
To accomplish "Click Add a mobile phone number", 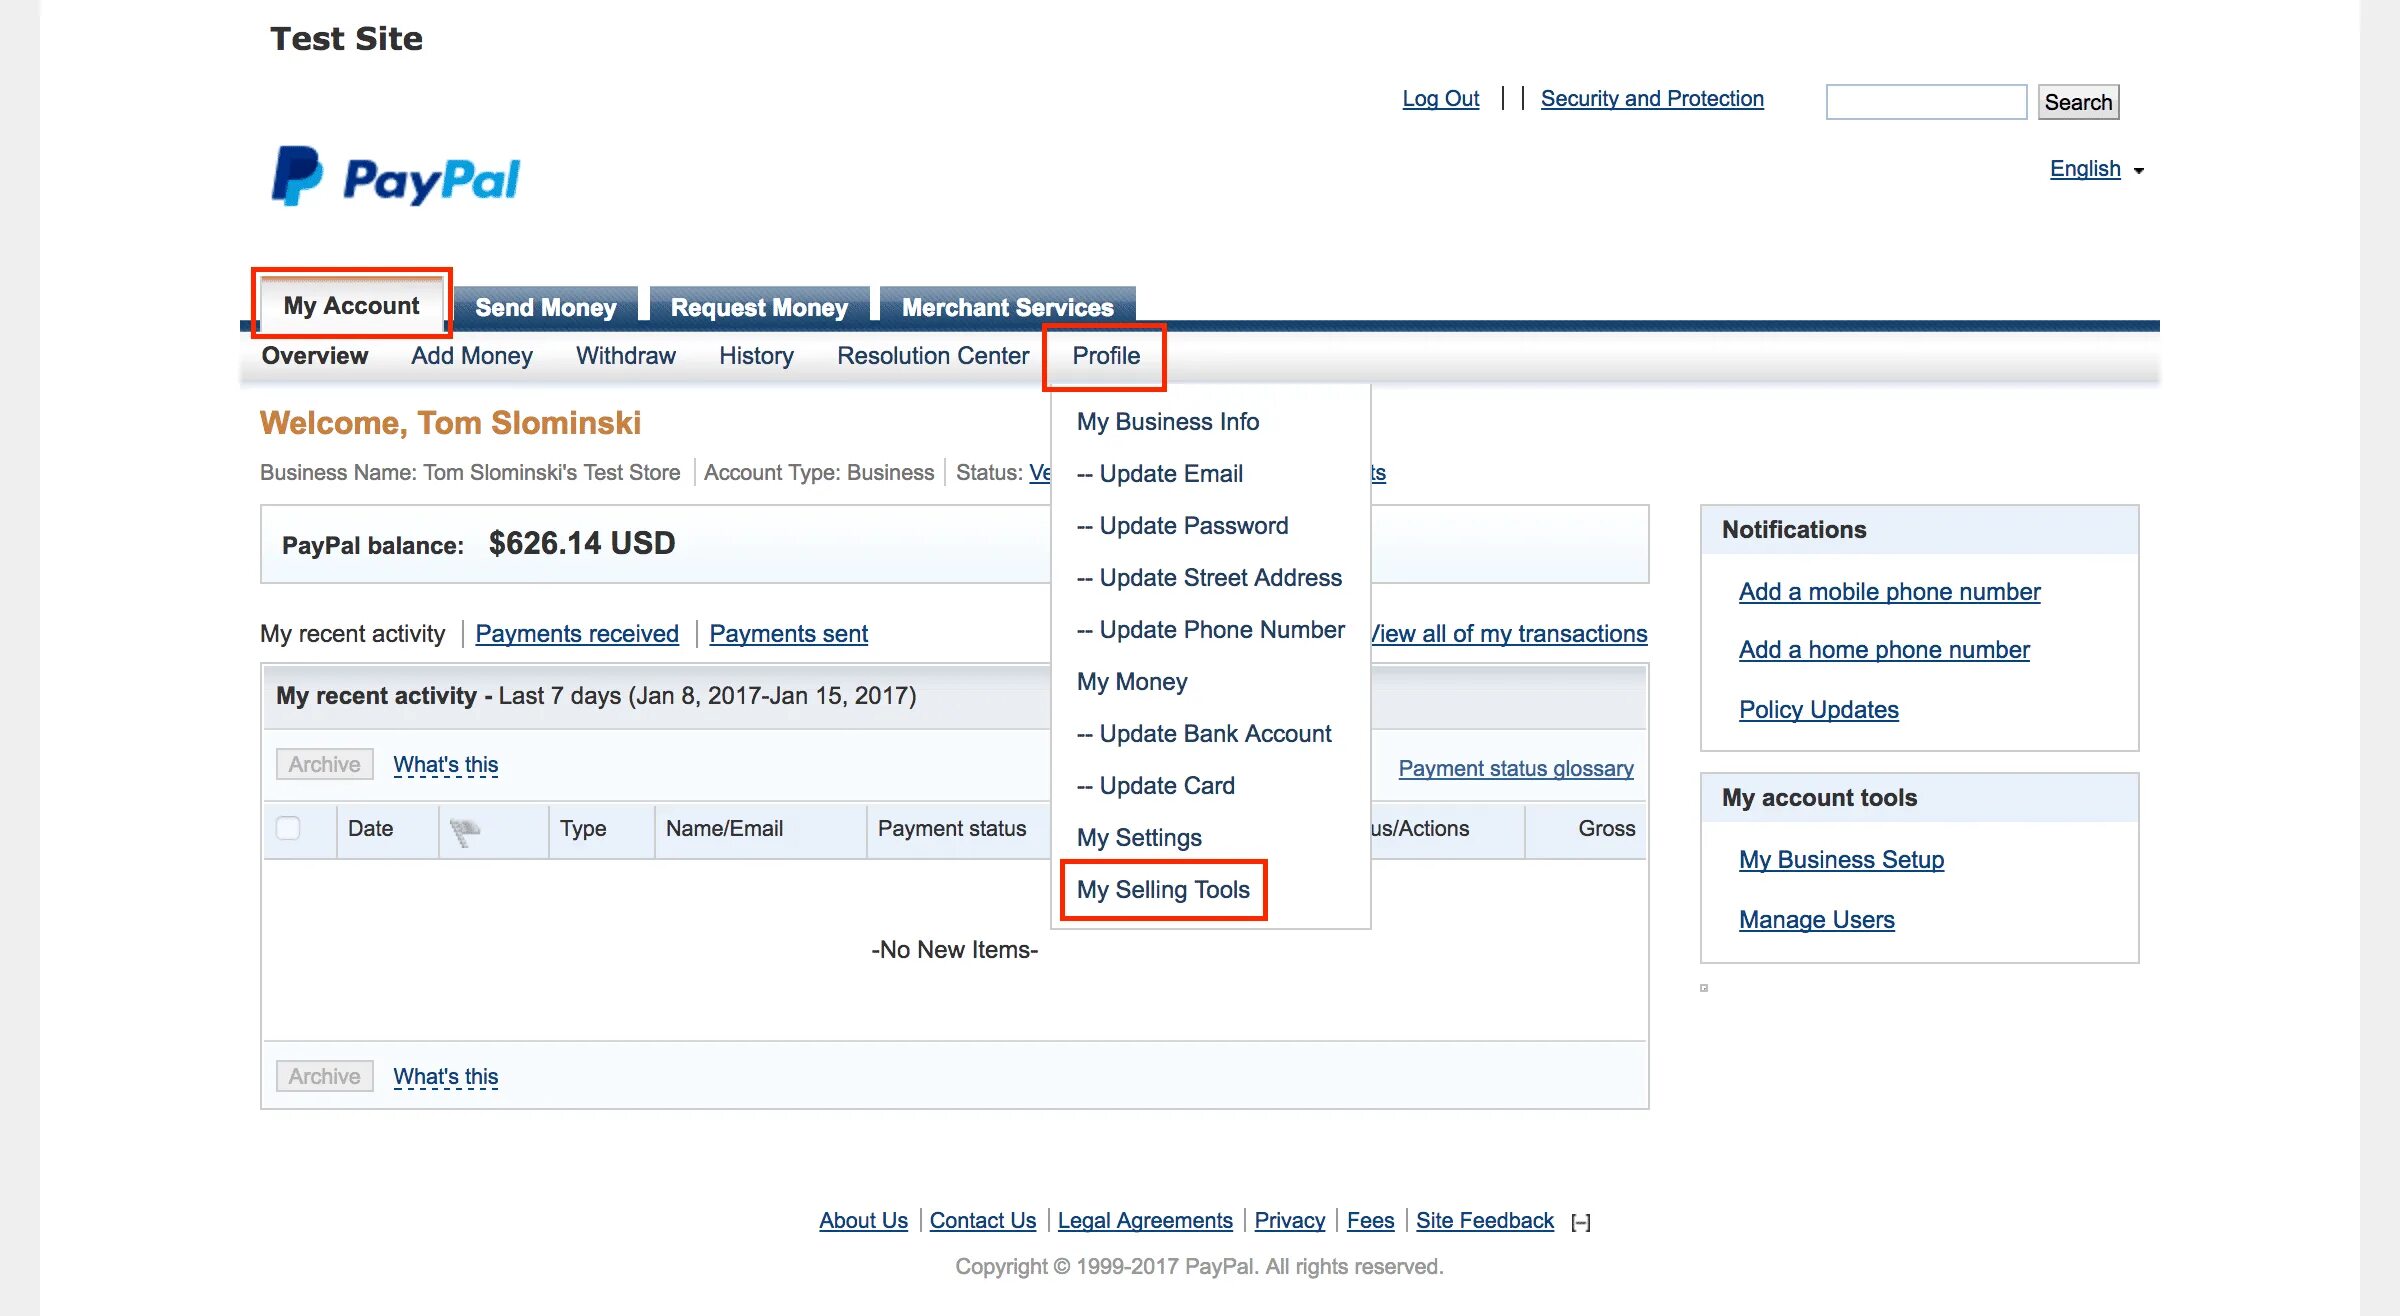I will click(x=1889, y=591).
